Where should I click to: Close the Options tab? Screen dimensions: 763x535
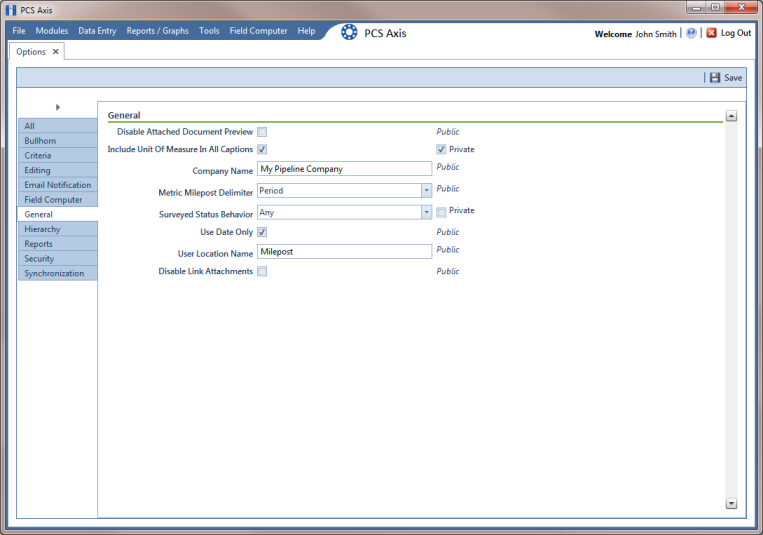(x=55, y=52)
